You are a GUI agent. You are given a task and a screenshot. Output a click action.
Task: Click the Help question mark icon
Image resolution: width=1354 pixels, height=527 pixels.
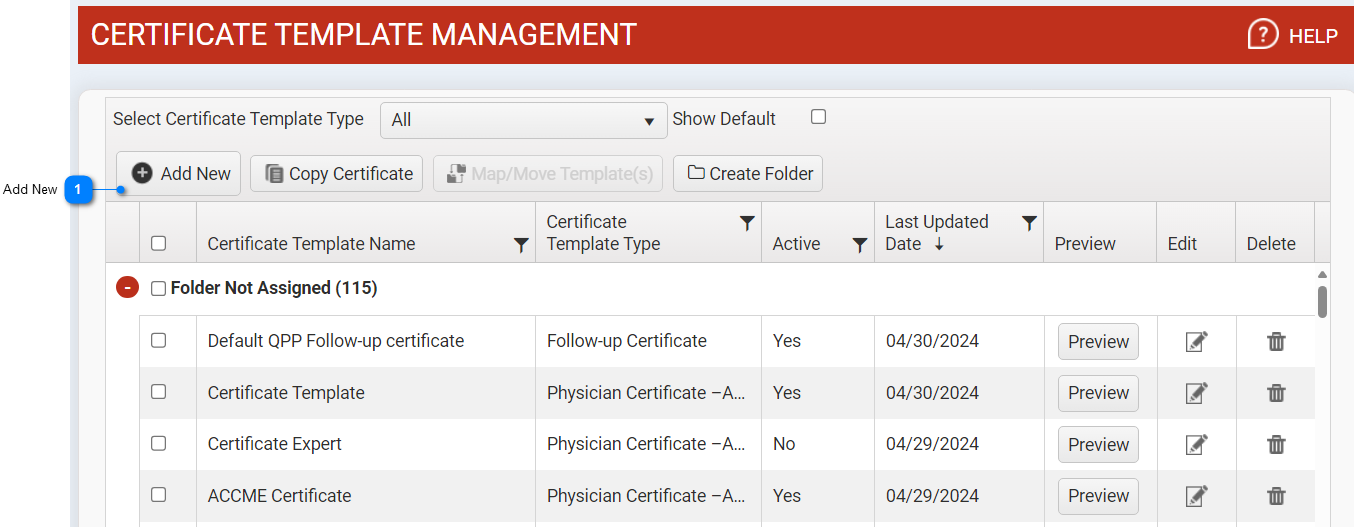click(1263, 35)
